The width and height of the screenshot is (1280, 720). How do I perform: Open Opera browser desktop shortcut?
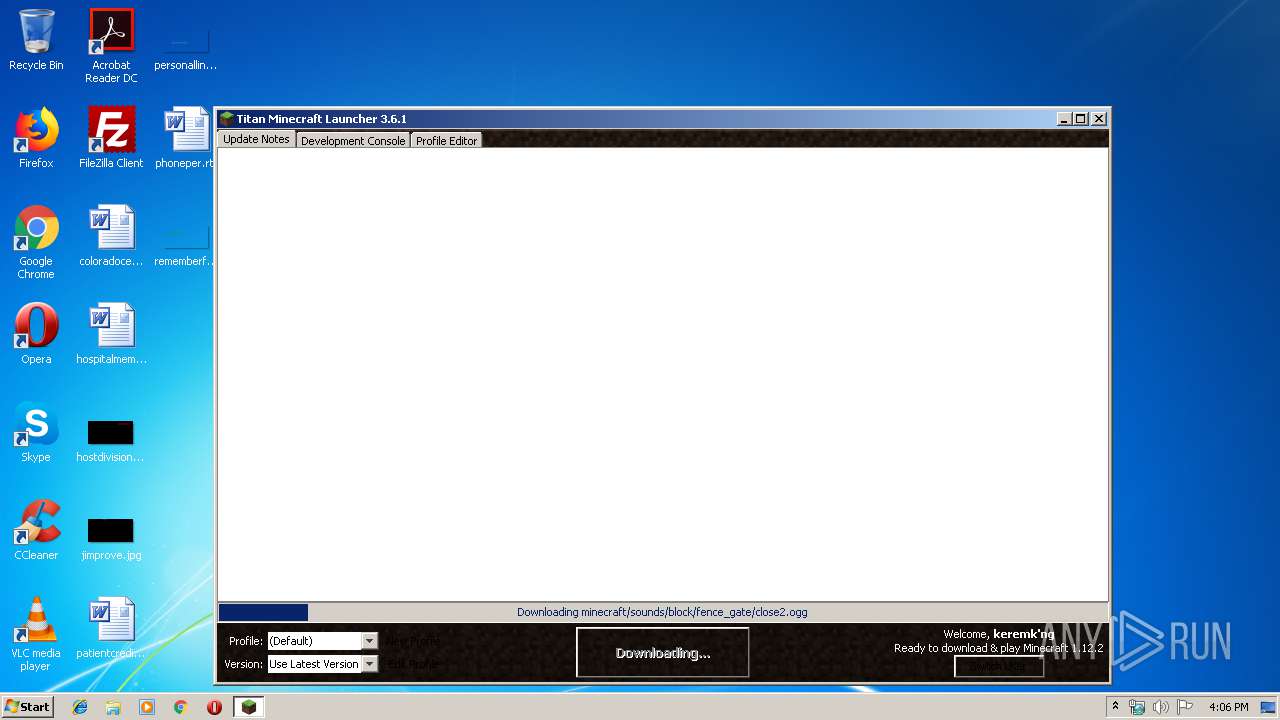tap(36, 334)
